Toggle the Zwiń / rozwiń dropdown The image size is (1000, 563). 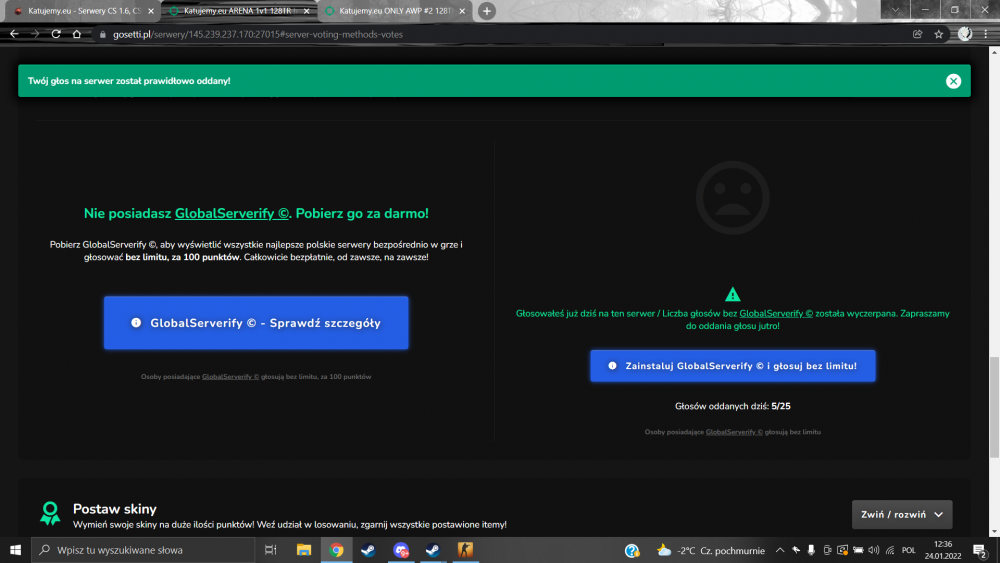pyautogui.click(x=902, y=515)
